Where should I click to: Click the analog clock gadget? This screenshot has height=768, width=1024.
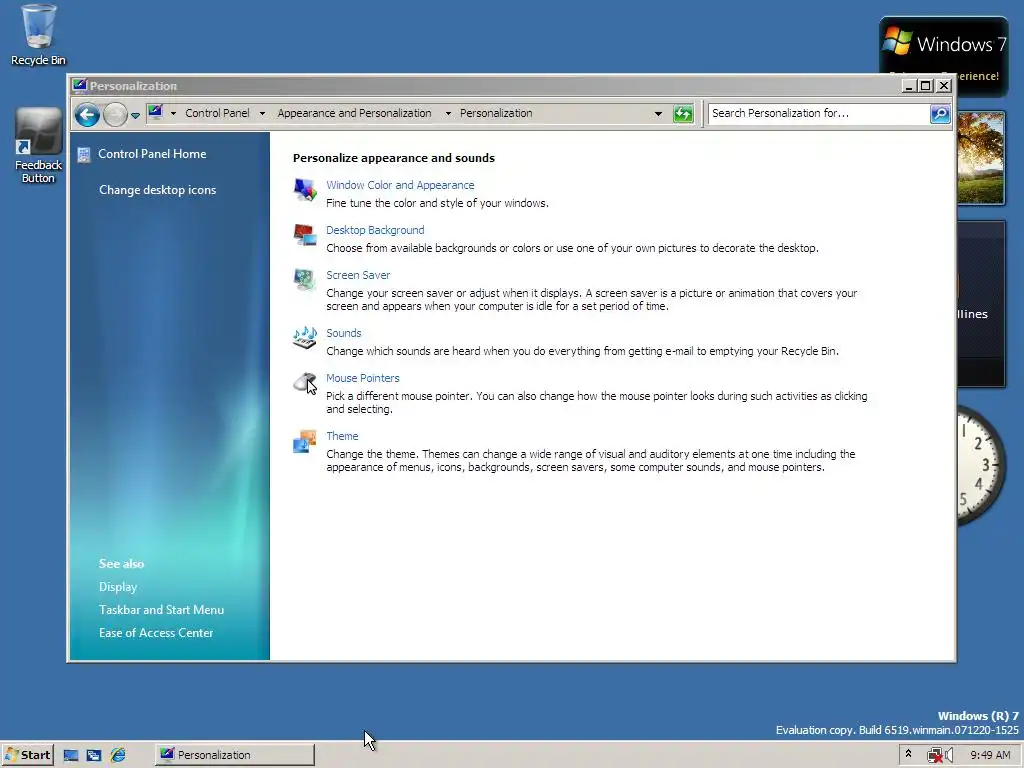click(982, 464)
